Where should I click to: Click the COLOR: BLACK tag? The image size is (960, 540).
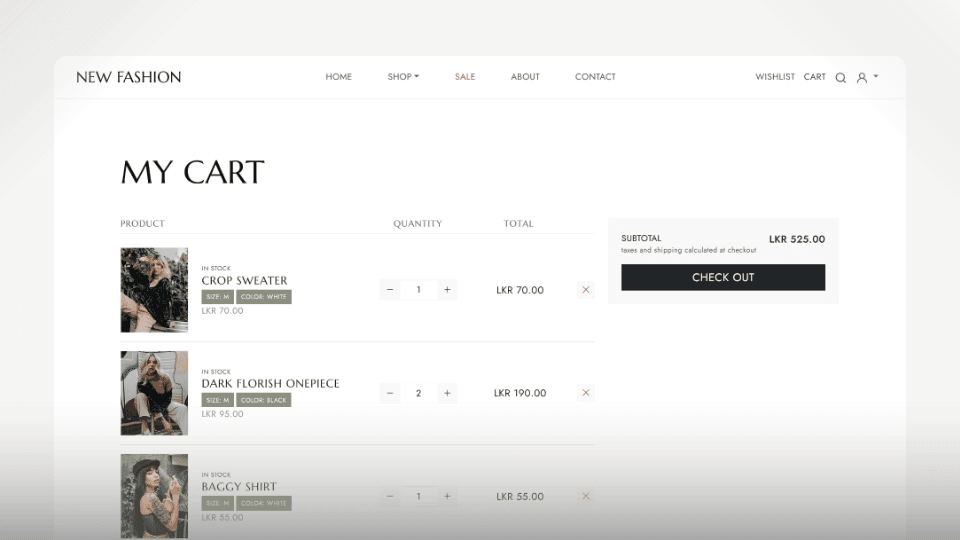click(264, 400)
